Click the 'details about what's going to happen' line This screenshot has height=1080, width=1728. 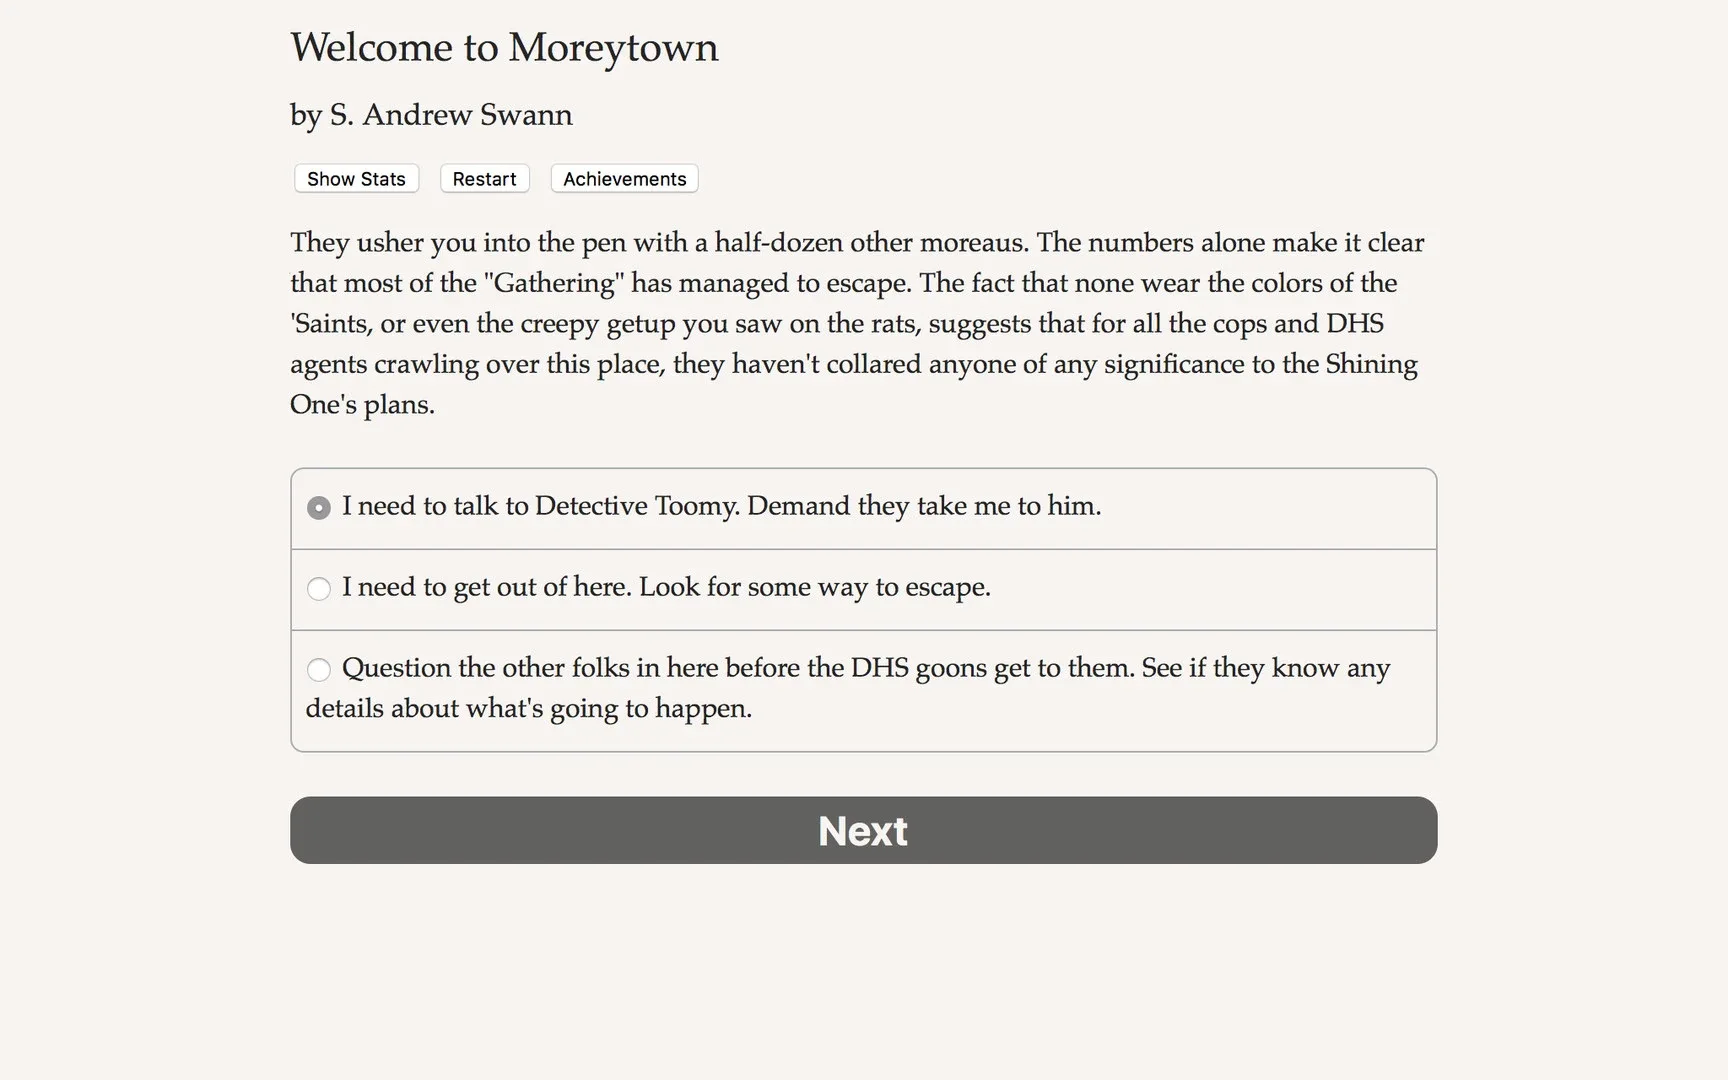528,709
